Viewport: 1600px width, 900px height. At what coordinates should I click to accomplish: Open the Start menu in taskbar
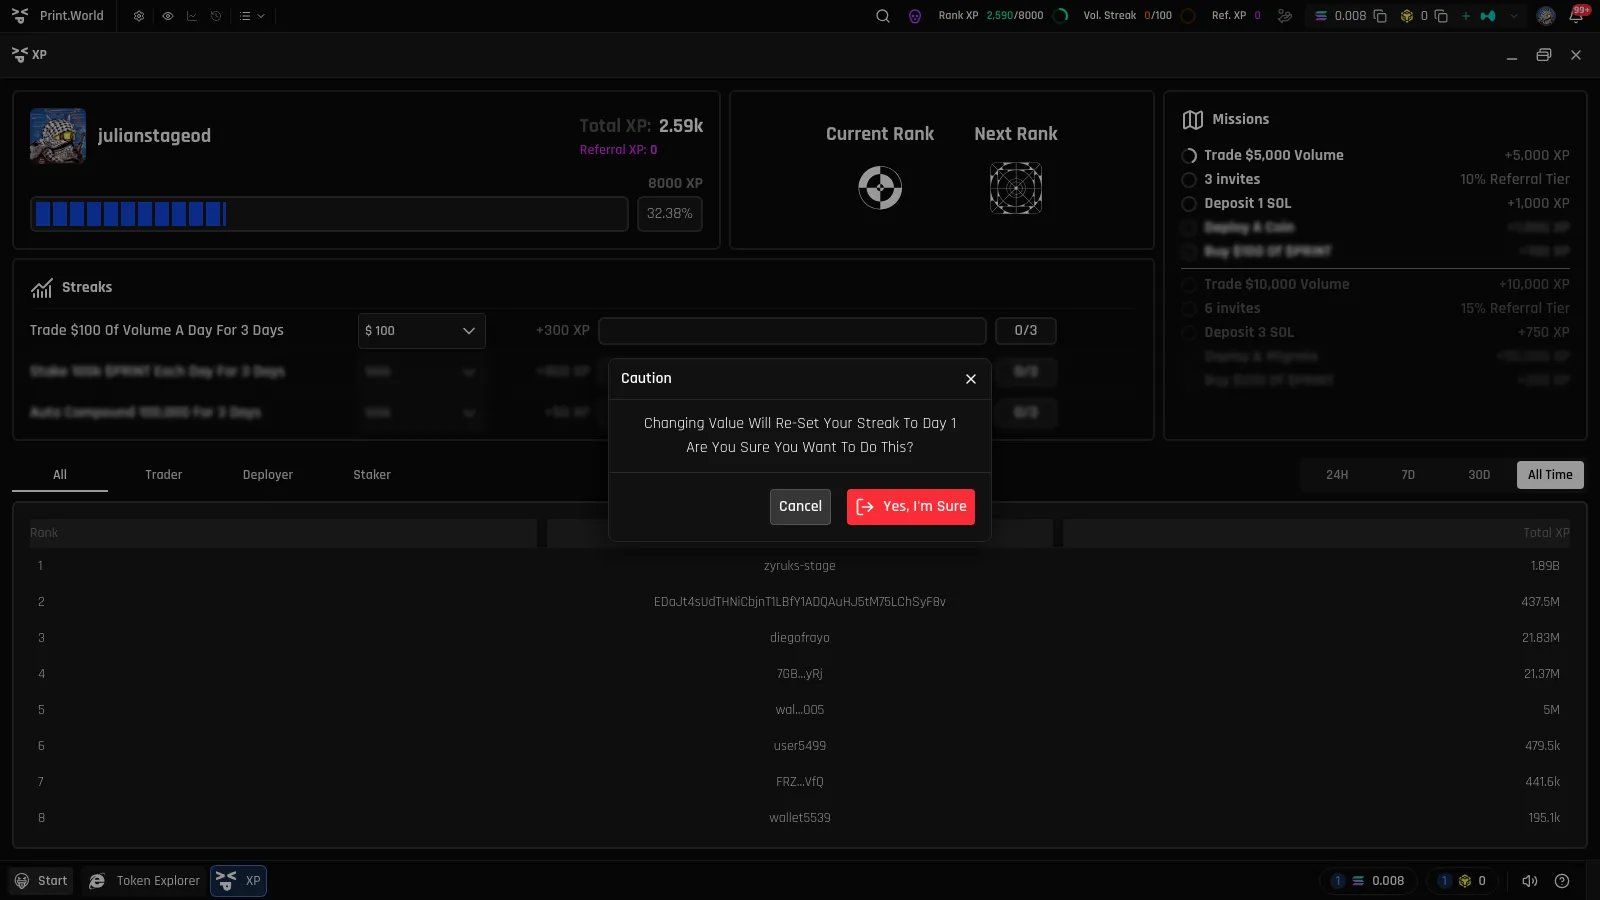pos(41,881)
